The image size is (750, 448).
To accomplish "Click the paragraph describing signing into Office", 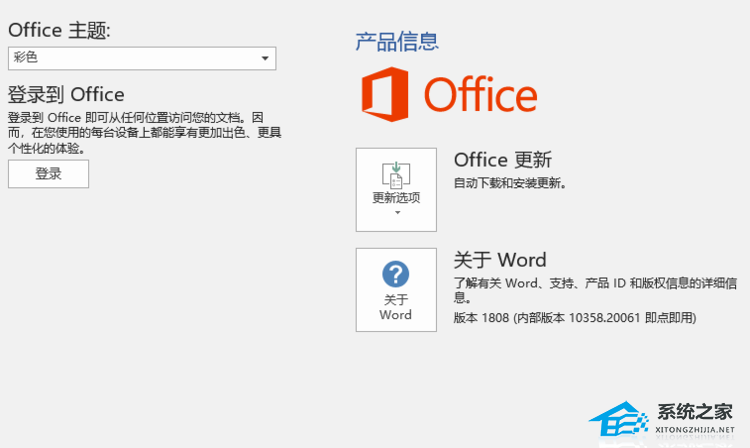I will (144, 133).
